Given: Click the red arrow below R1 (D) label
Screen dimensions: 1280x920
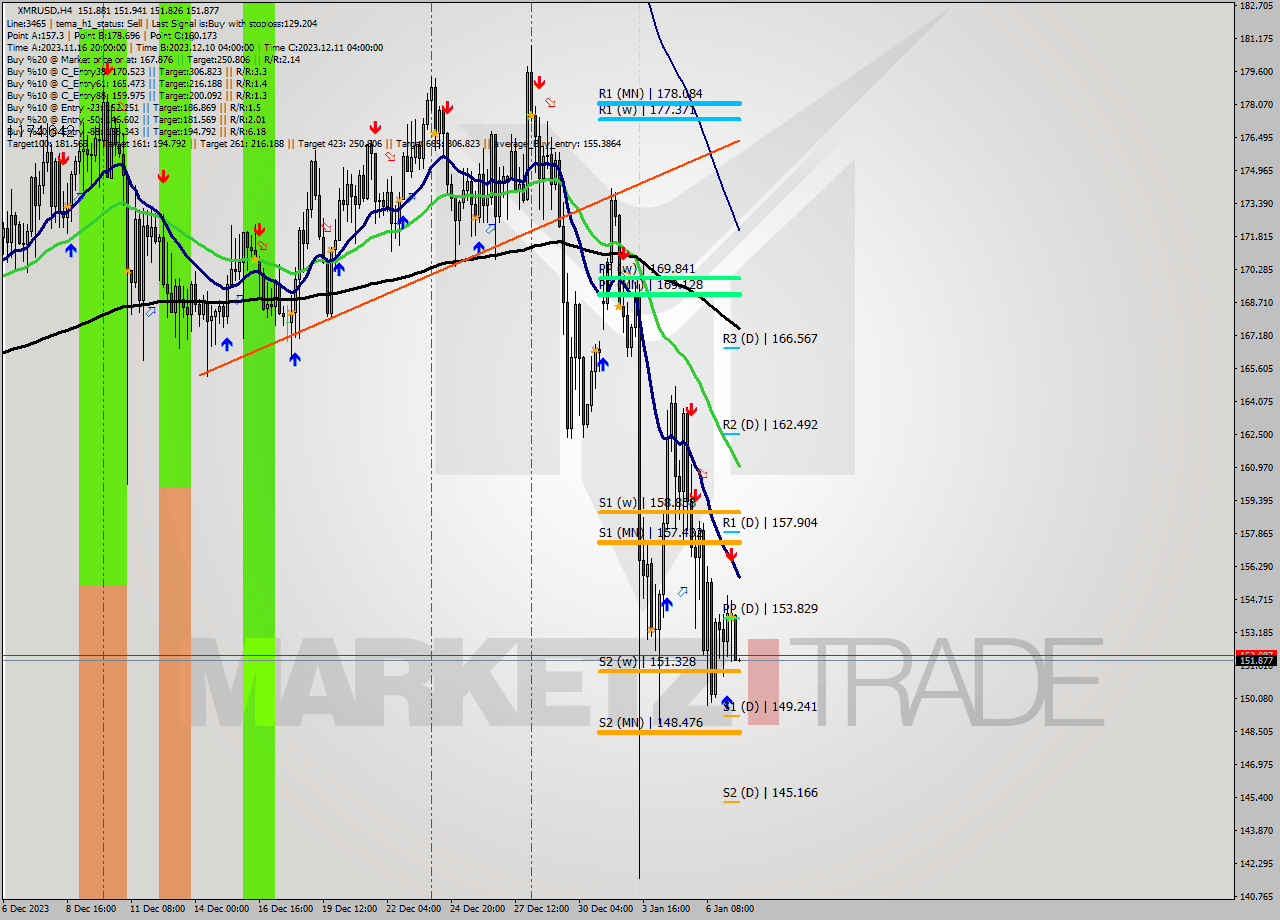Looking at the screenshot, I should pyautogui.click(x=732, y=554).
